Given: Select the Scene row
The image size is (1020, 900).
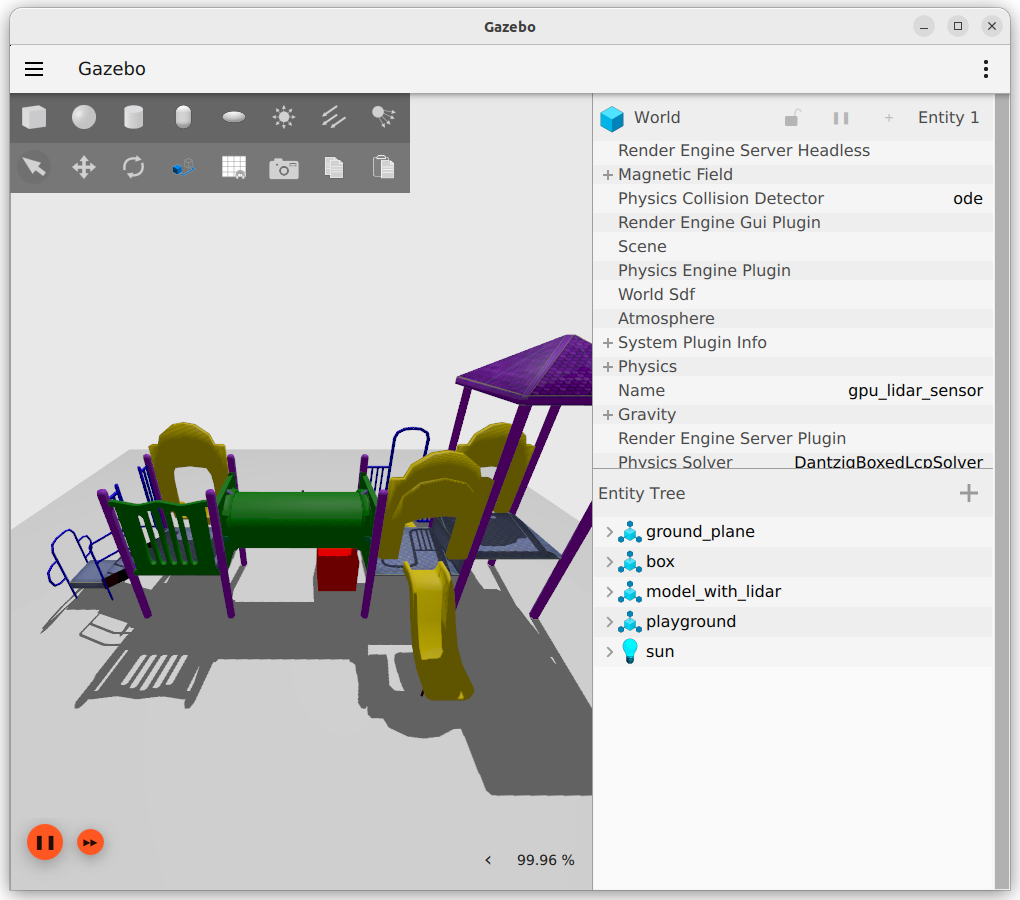Looking at the screenshot, I should [x=793, y=246].
